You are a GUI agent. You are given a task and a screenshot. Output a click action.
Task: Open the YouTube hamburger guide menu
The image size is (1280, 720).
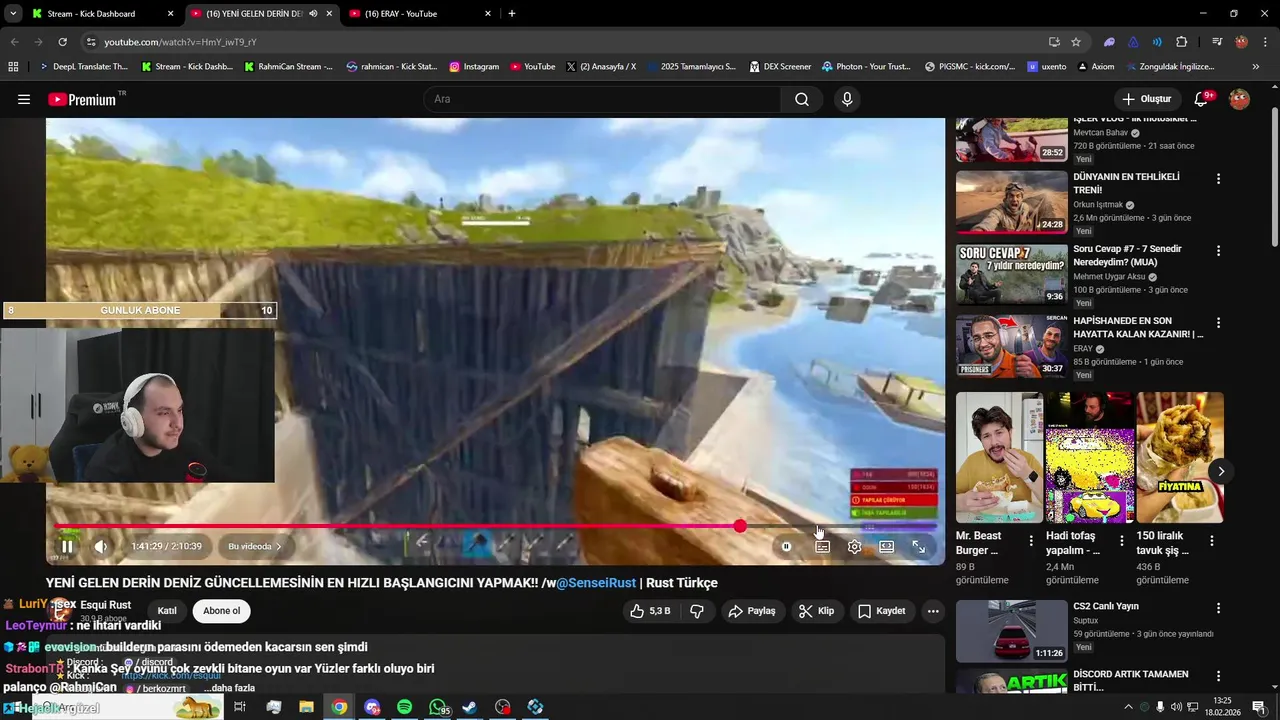(24, 99)
